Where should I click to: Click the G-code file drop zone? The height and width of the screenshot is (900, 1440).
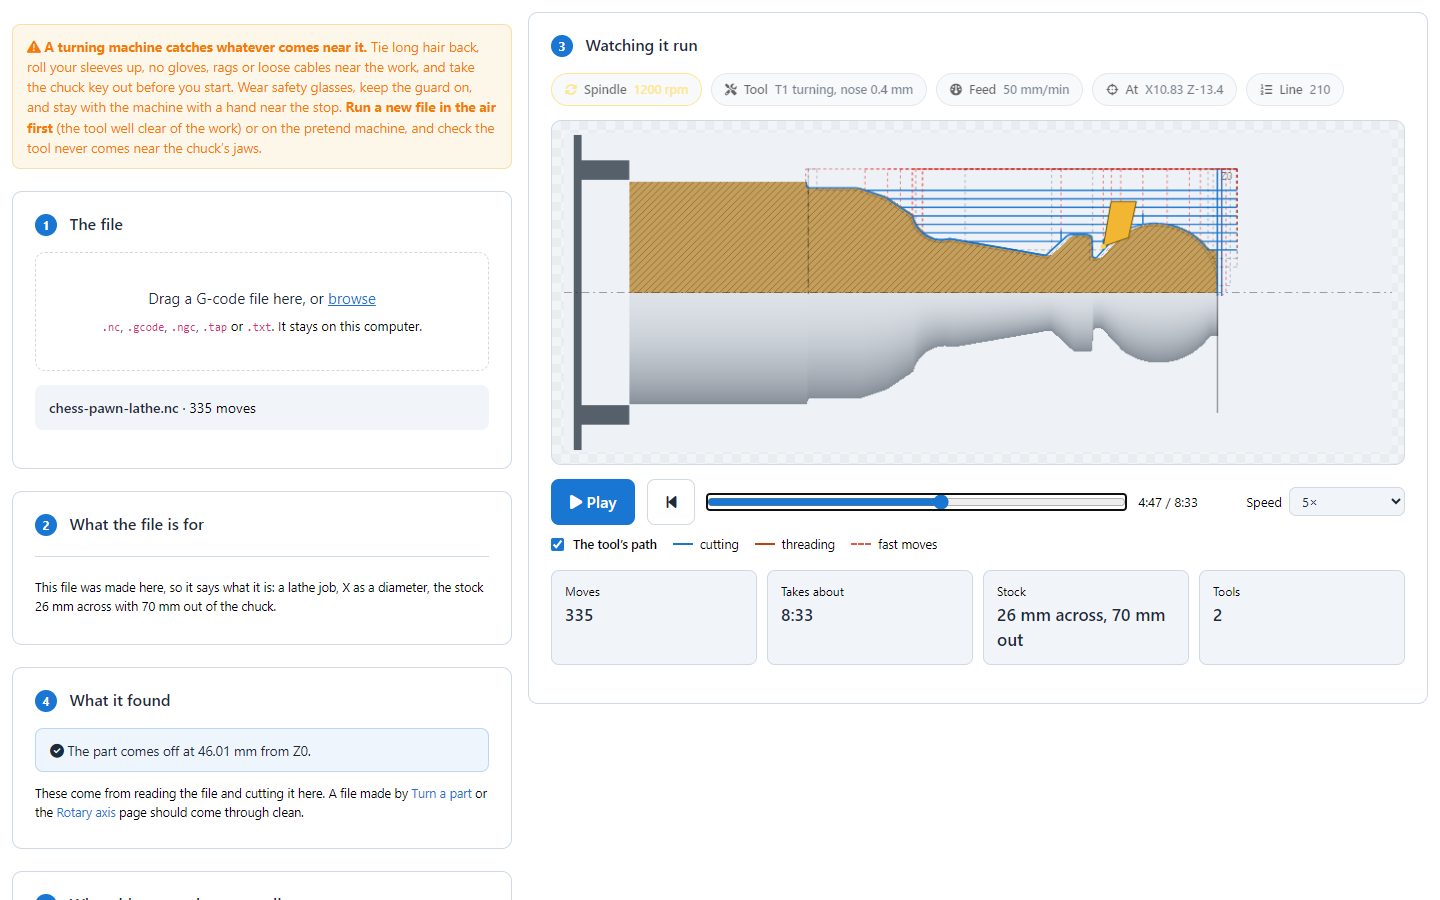tap(262, 311)
